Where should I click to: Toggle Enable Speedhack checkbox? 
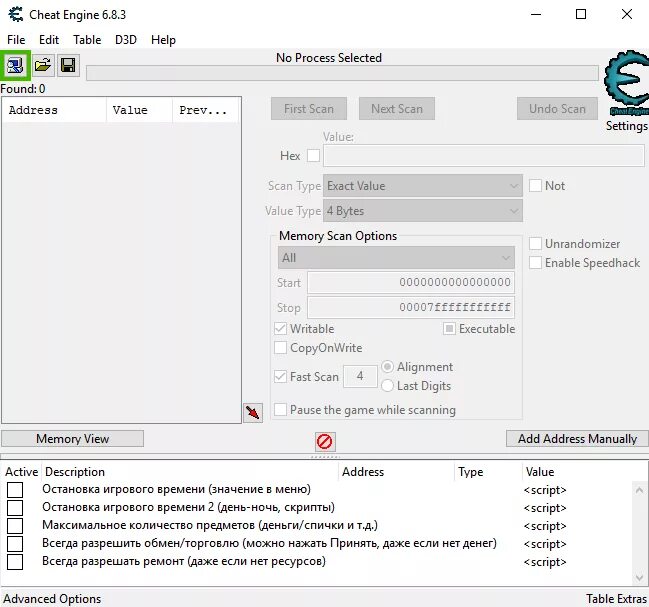(x=535, y=262)
